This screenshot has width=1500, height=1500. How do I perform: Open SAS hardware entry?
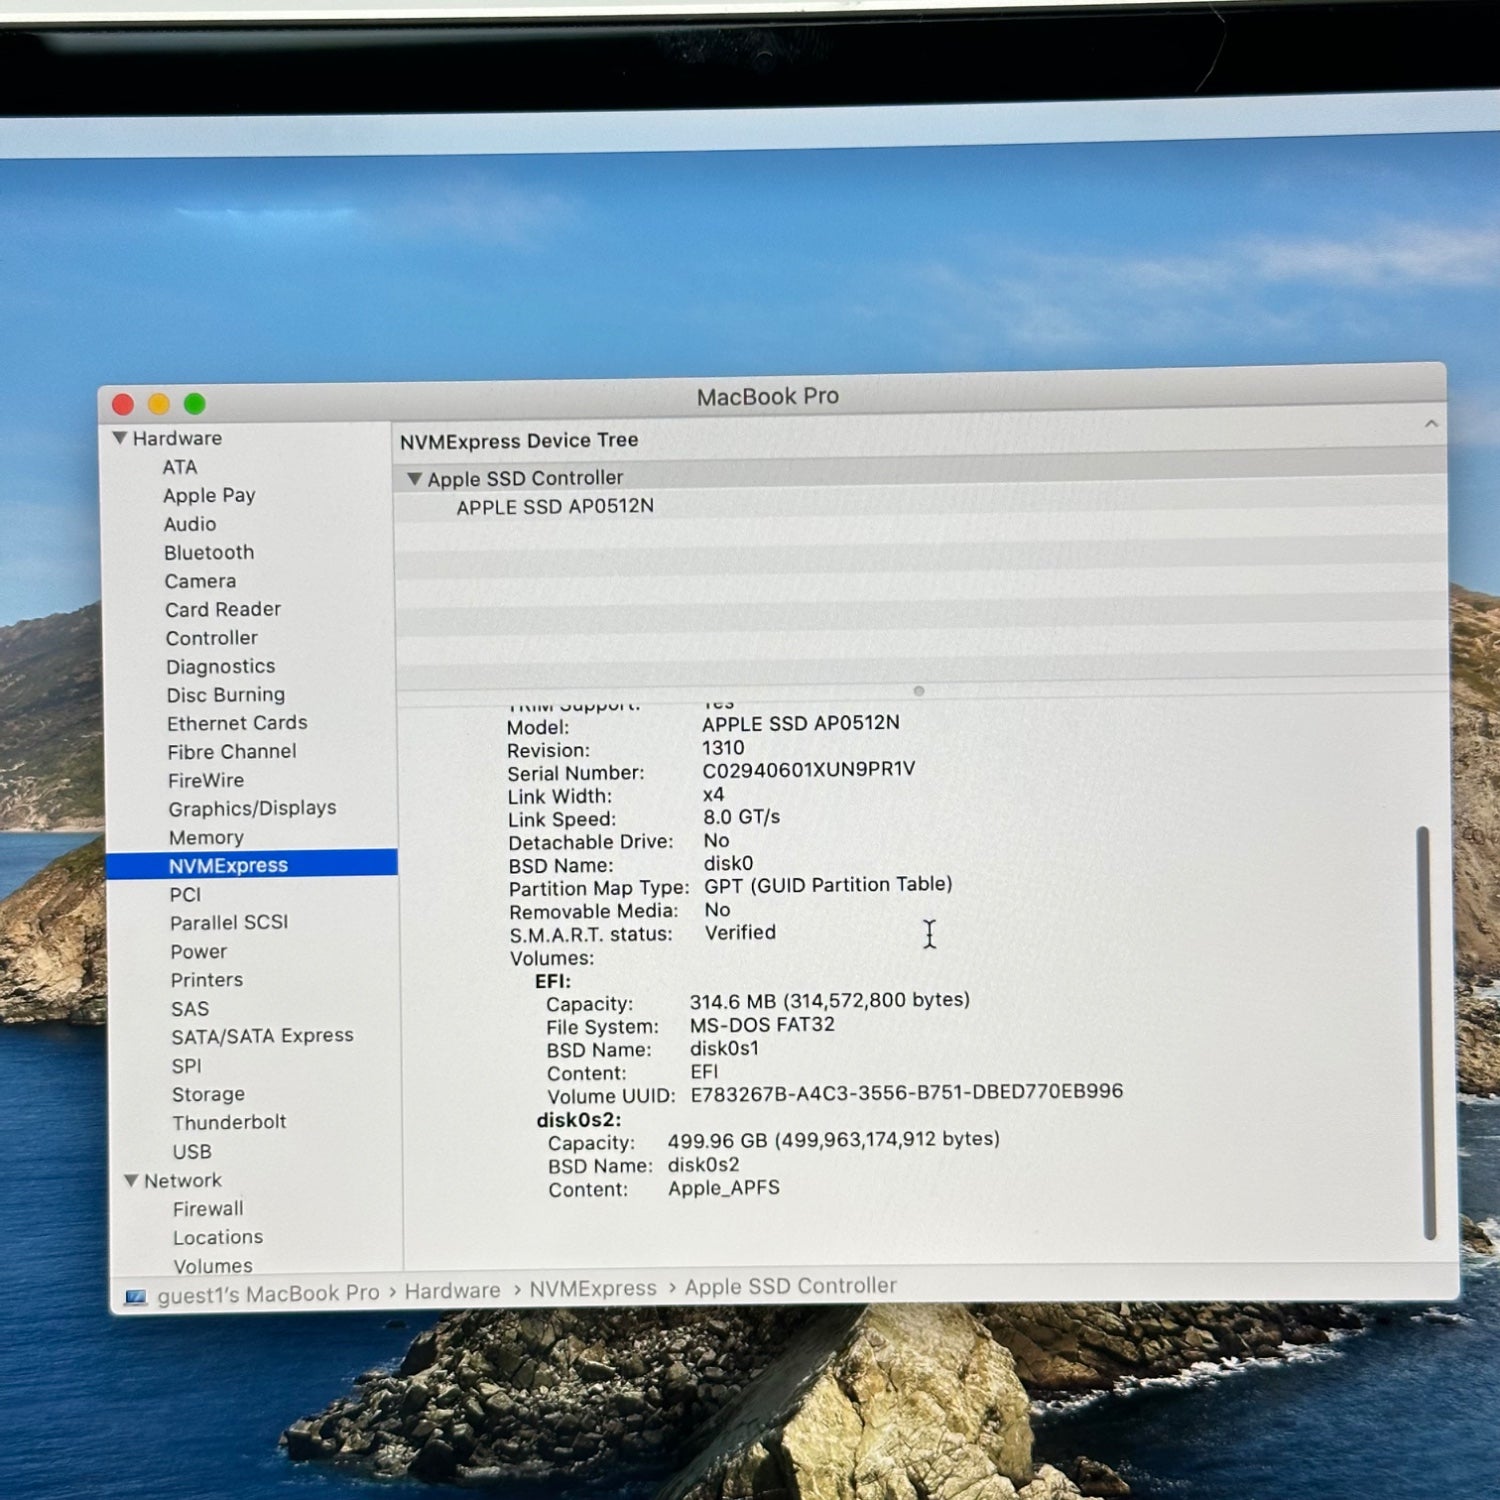coord(190,1009)
